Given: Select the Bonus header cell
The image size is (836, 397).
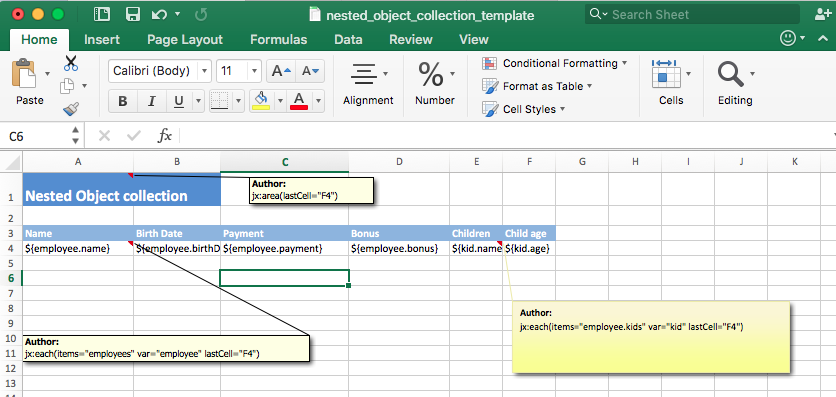Looking at the screenshot, I should (399, 233).
